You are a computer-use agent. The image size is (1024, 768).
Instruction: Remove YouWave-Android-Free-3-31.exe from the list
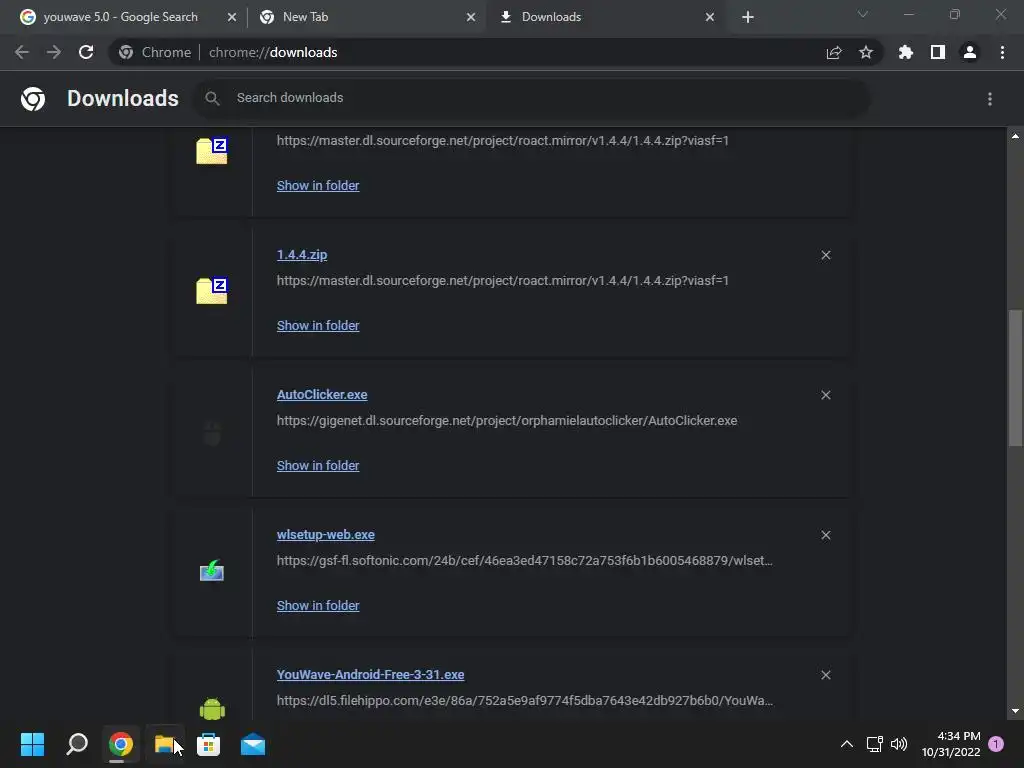826,675
